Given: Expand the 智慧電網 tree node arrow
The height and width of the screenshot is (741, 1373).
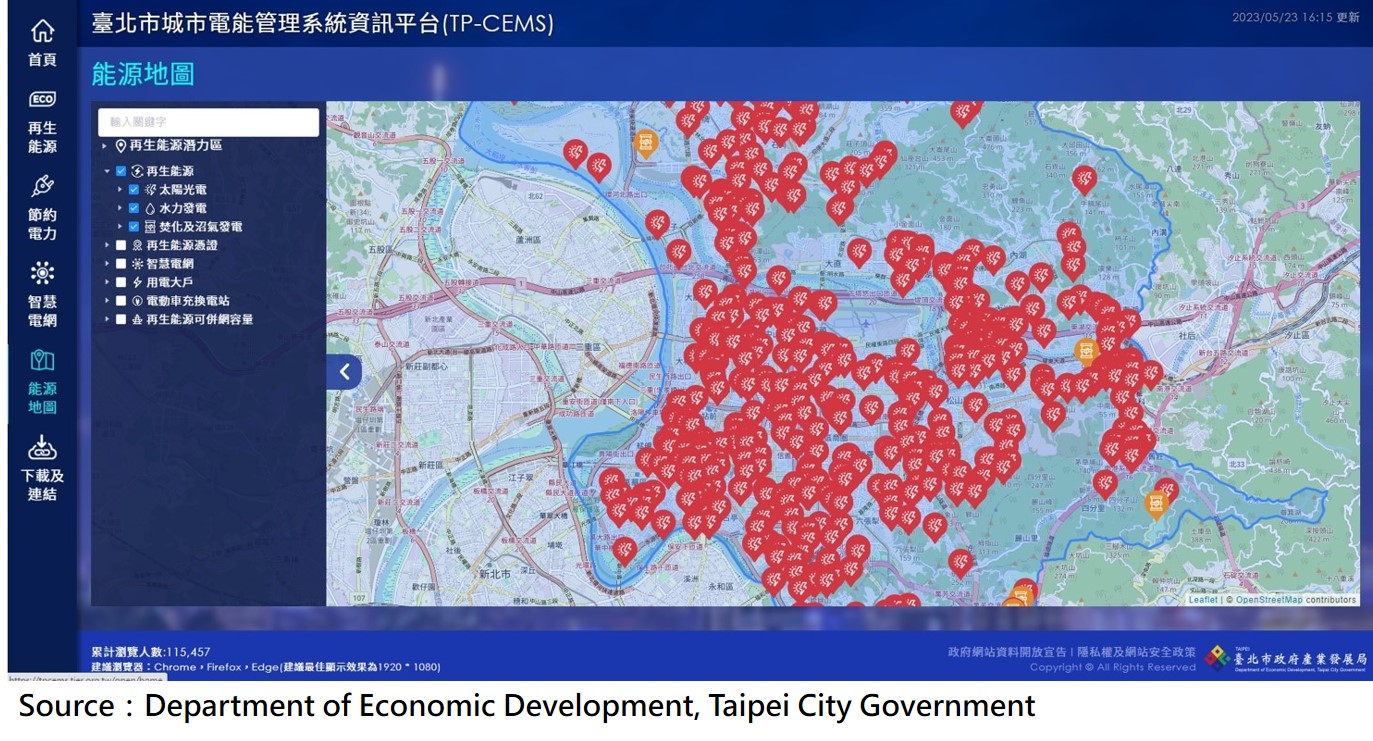Looking at the screenshot, I should 106,264.
